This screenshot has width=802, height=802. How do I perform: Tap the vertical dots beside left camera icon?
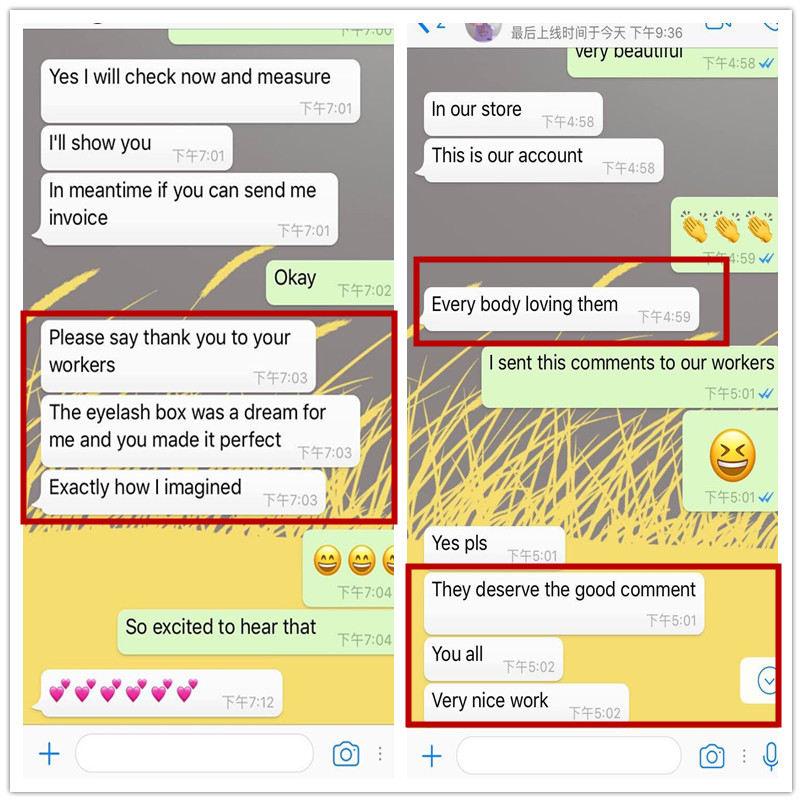(x=380, y=754)
